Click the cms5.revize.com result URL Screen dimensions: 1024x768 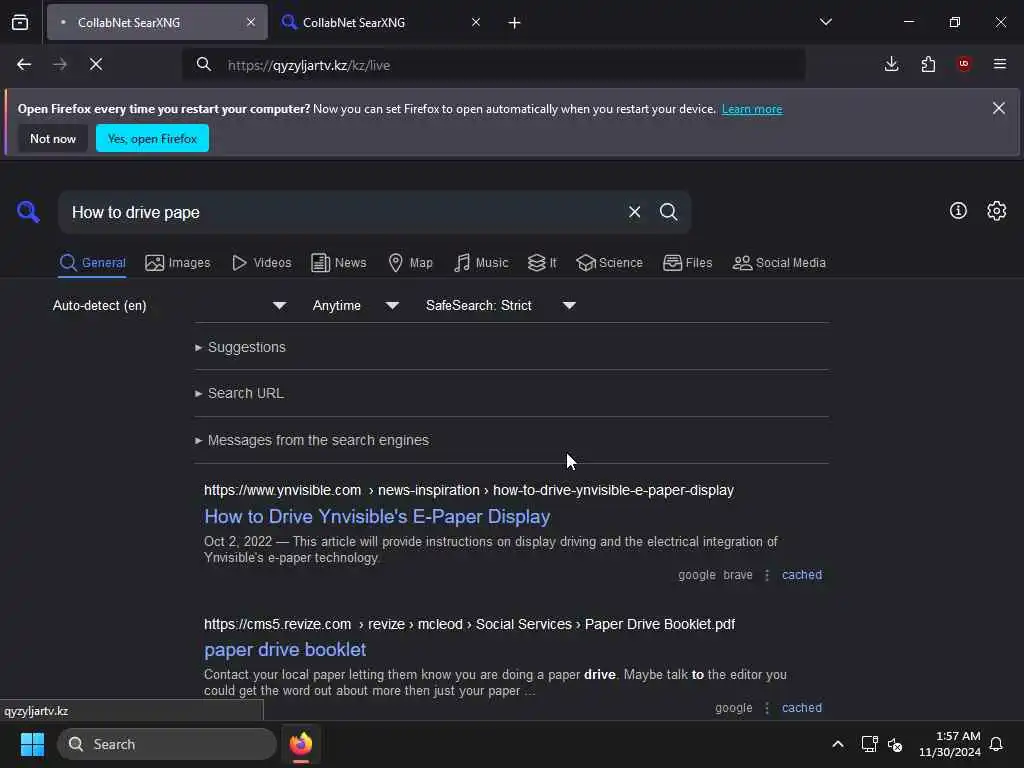click(x=470, y=624)
